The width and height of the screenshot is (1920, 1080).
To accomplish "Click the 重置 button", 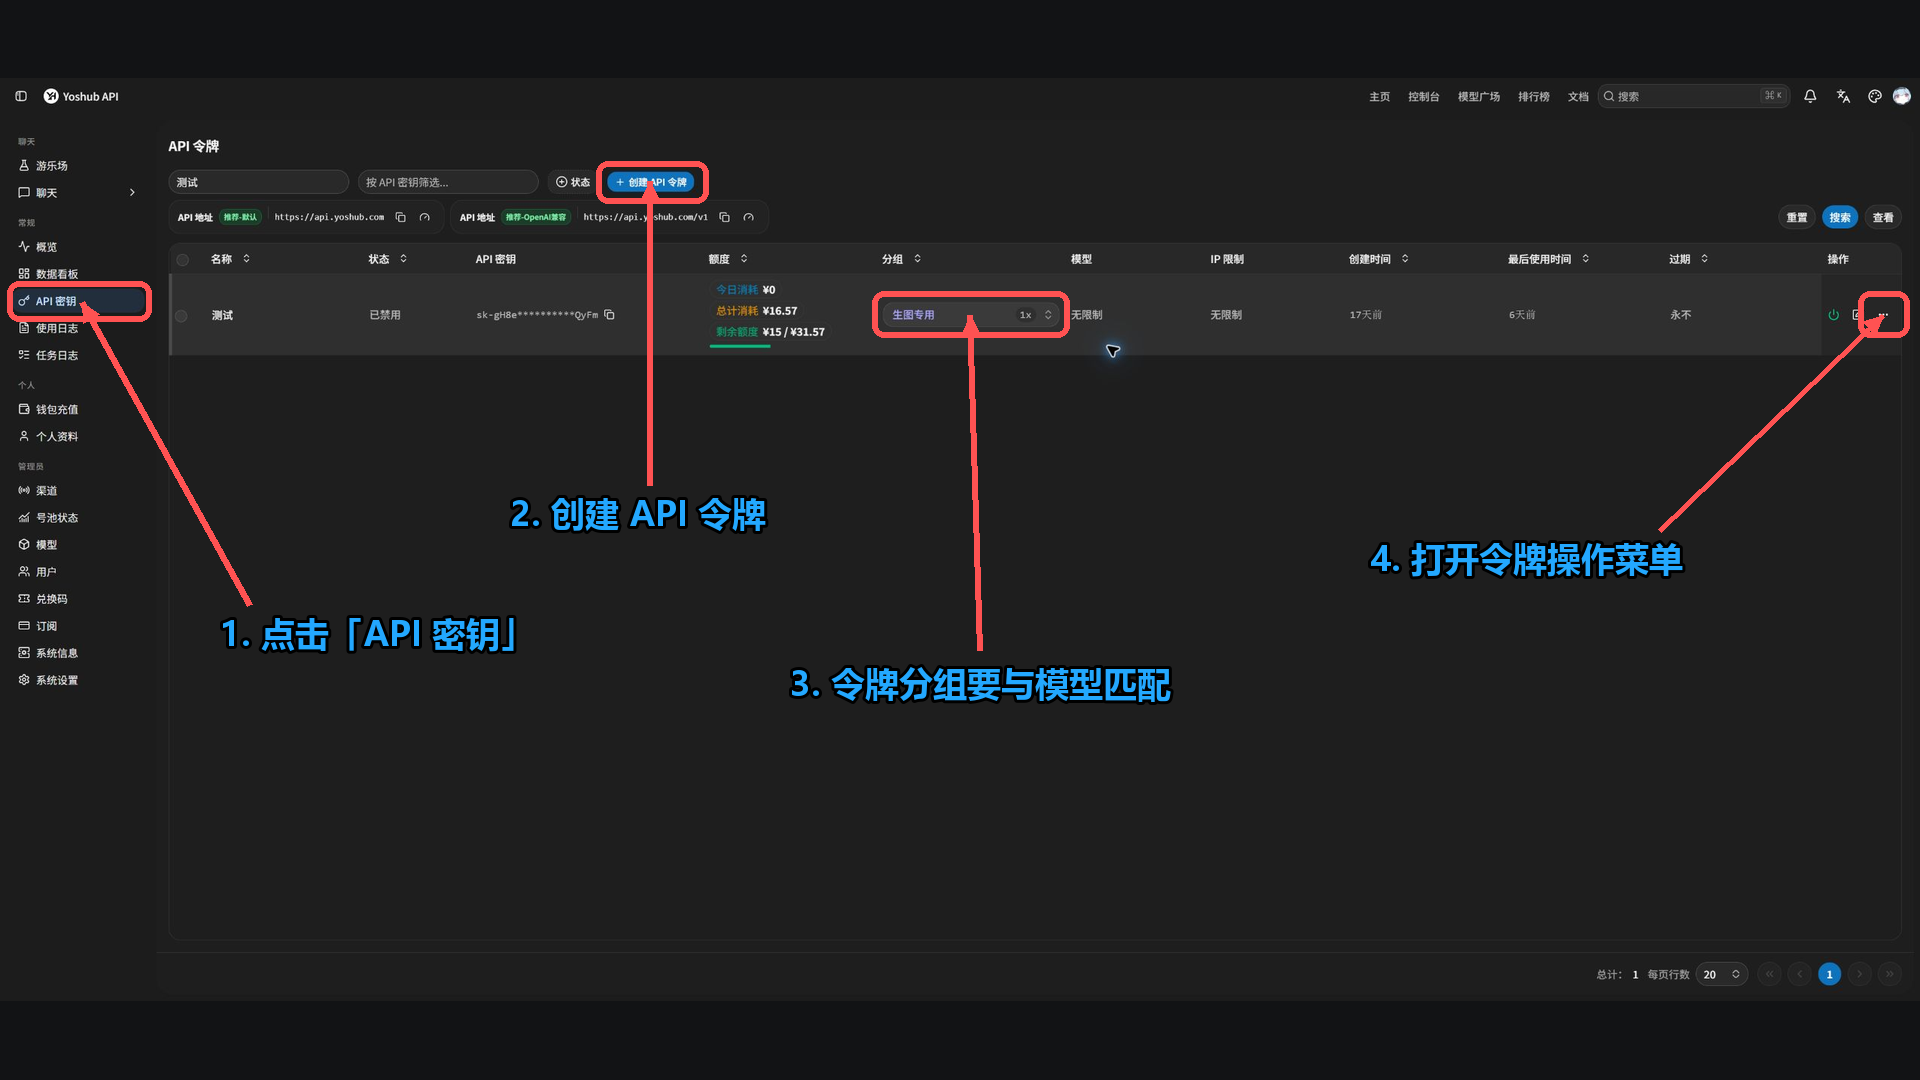I will pos(1797,217).
